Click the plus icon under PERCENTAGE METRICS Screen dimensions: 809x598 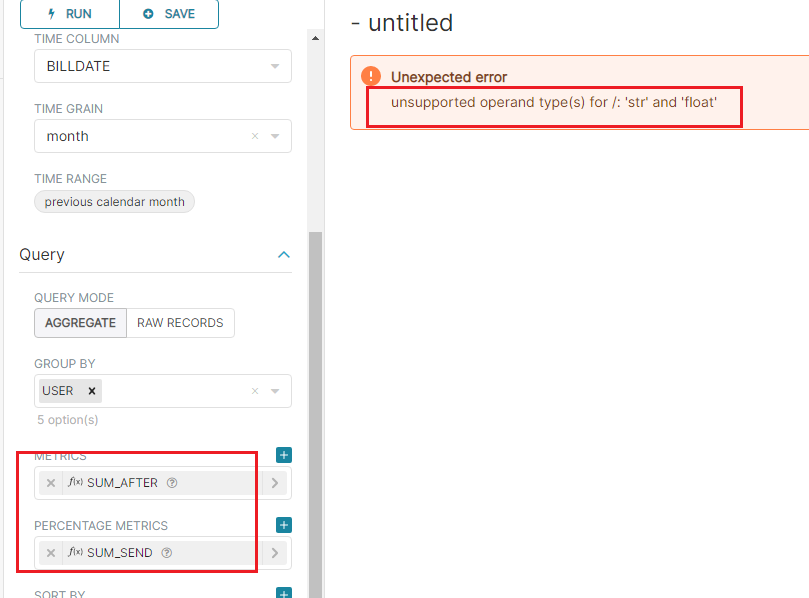coord(283,525)
